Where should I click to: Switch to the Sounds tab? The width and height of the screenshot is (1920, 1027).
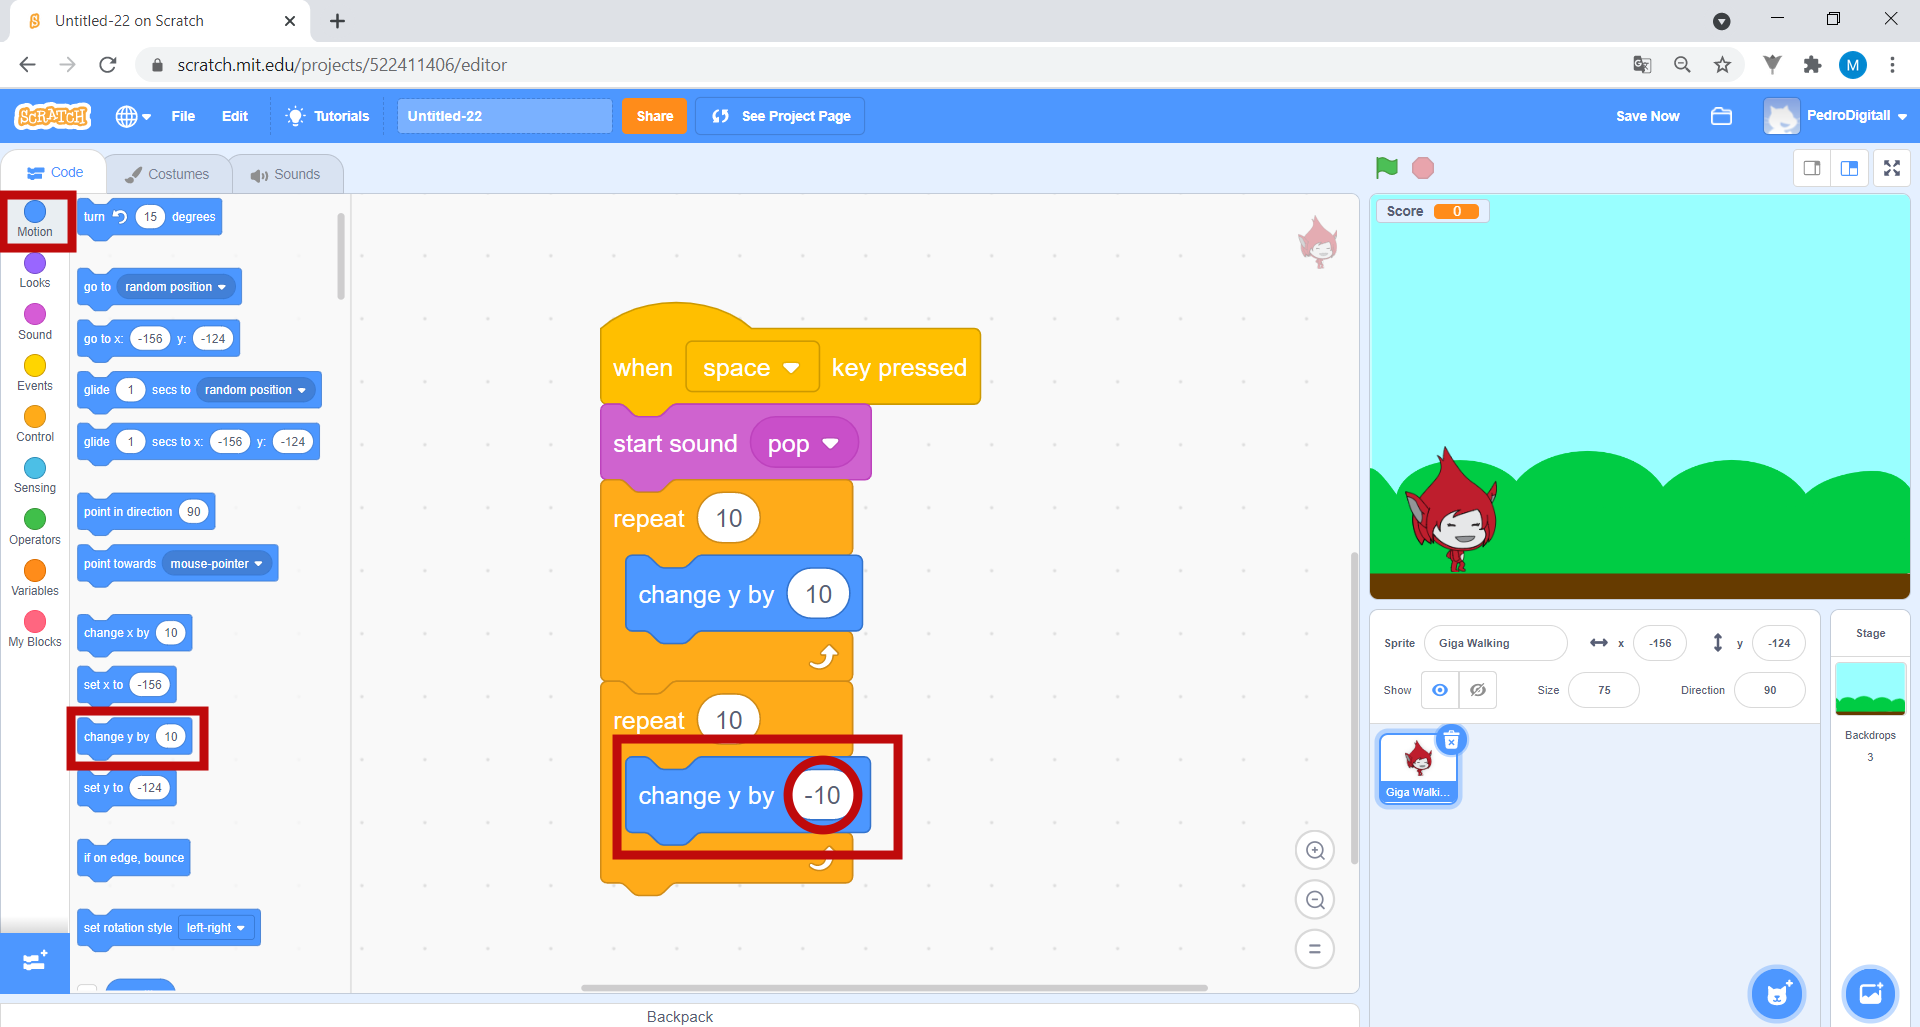286,174
